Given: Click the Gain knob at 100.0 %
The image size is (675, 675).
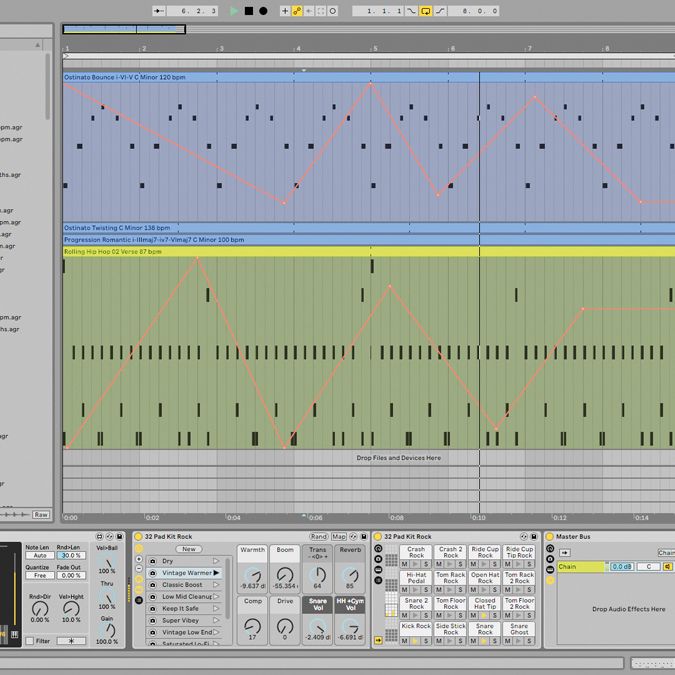Looking at the screenshot, I should tap(109, 630).
